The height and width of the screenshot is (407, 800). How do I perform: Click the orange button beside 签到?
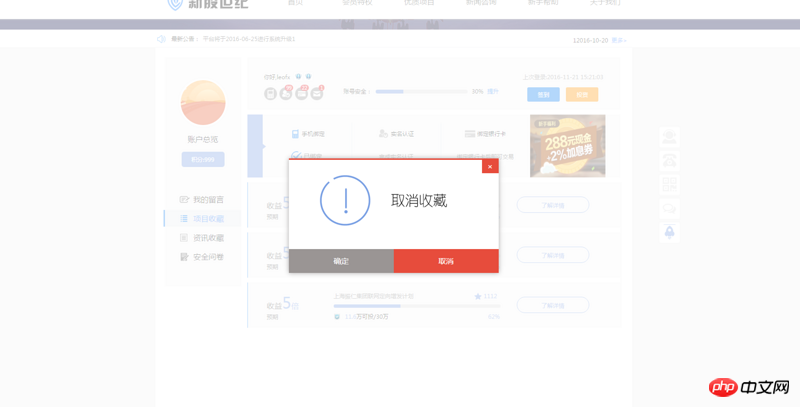(x=581, y=95)
